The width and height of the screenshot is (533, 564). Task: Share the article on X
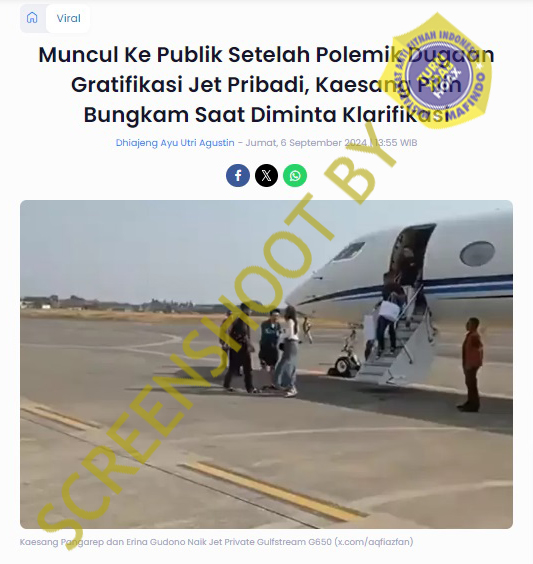tap(266, 176)
